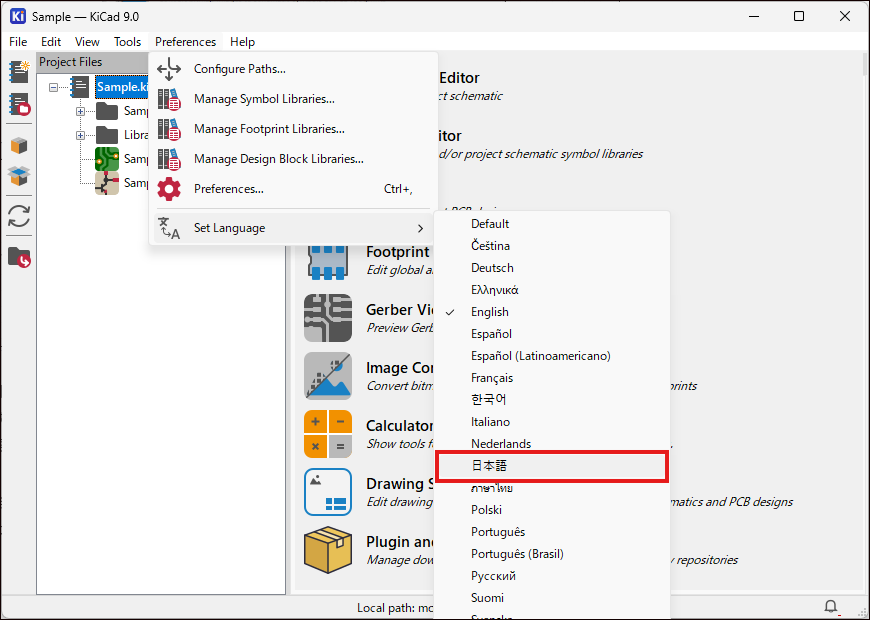Choose Deutsch as the interface language
870x620 pixels.
492,268
